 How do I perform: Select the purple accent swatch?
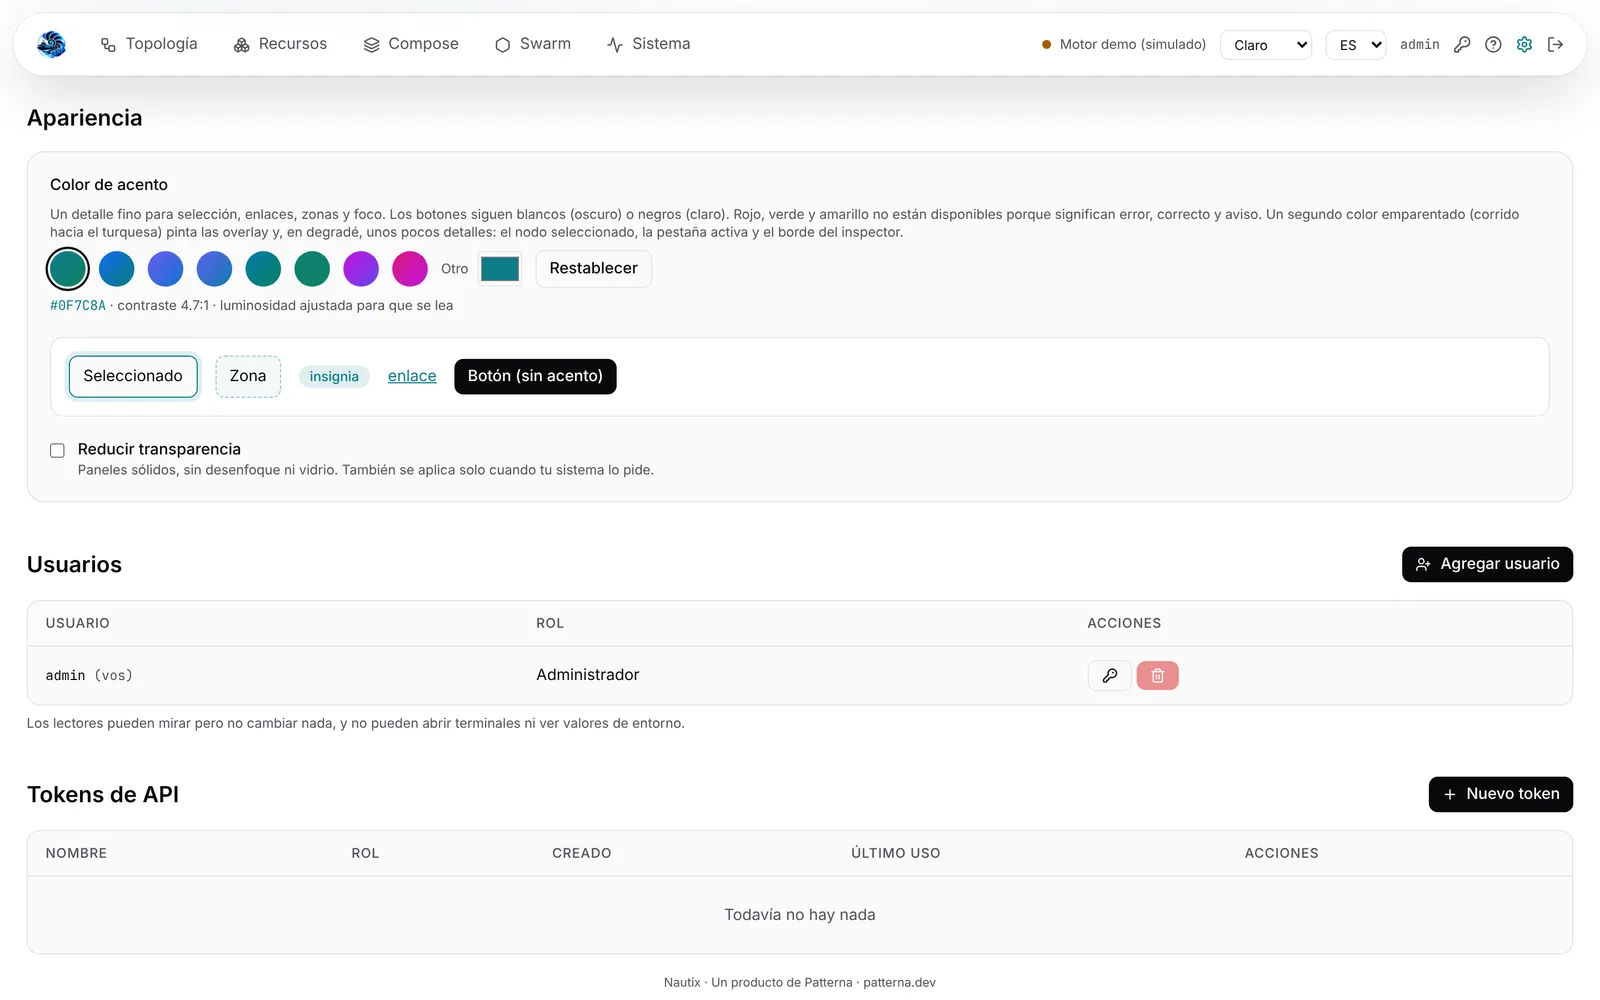click(361, 268)
